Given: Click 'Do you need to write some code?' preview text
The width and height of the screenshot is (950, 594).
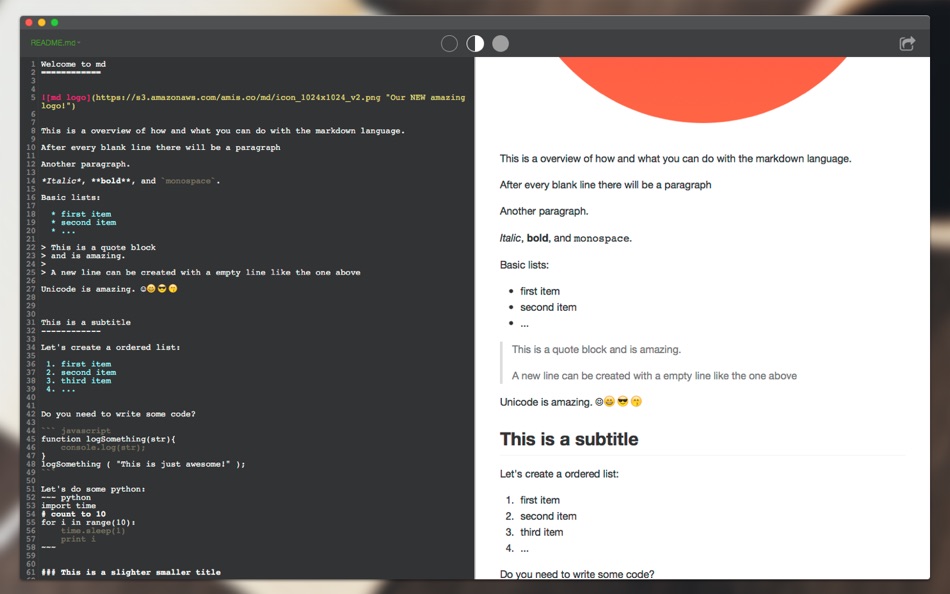Looking at the screenshot, I should click(577, 574).
